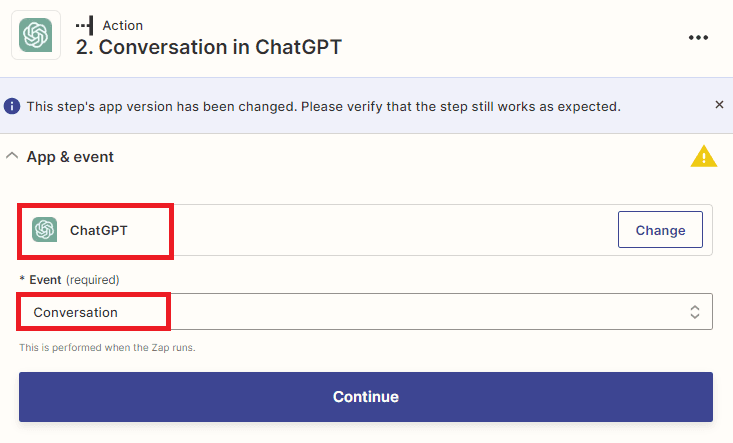Click the ChatGPT app name text

coord(99,230)
